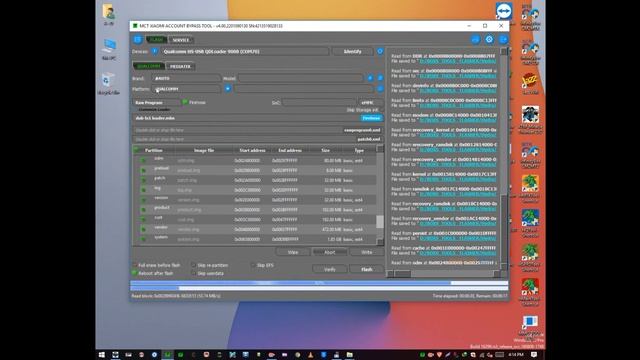Toggle the Firehose checkbox
The width and height of the screenshot is (640, 360).
pyautogui.click(x=184, y=102)
